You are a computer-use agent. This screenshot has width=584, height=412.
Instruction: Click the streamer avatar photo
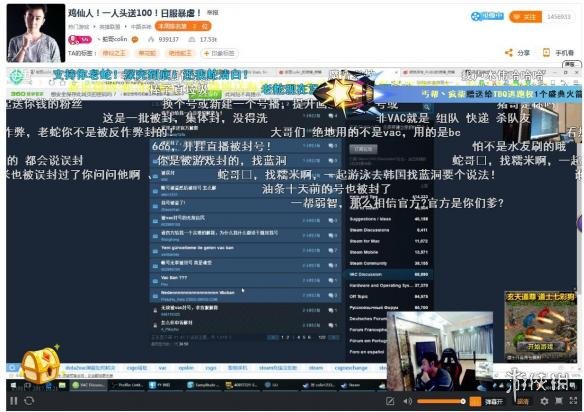coord(35,33)
